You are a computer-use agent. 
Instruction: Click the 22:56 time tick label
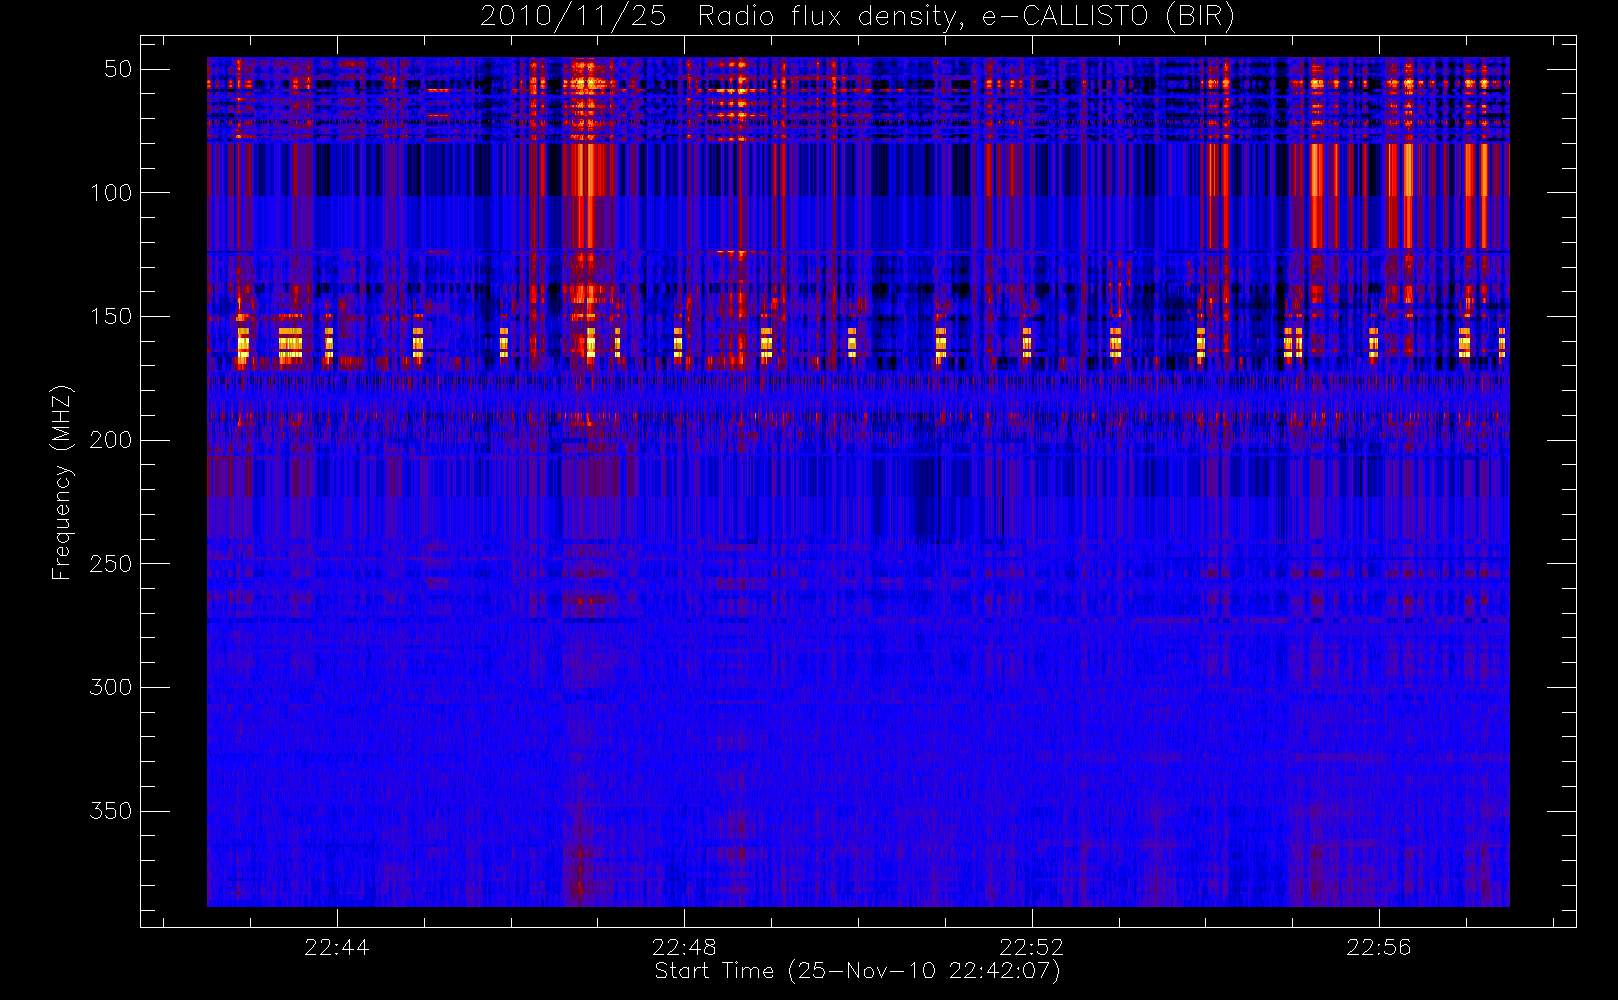(1378, 947)
